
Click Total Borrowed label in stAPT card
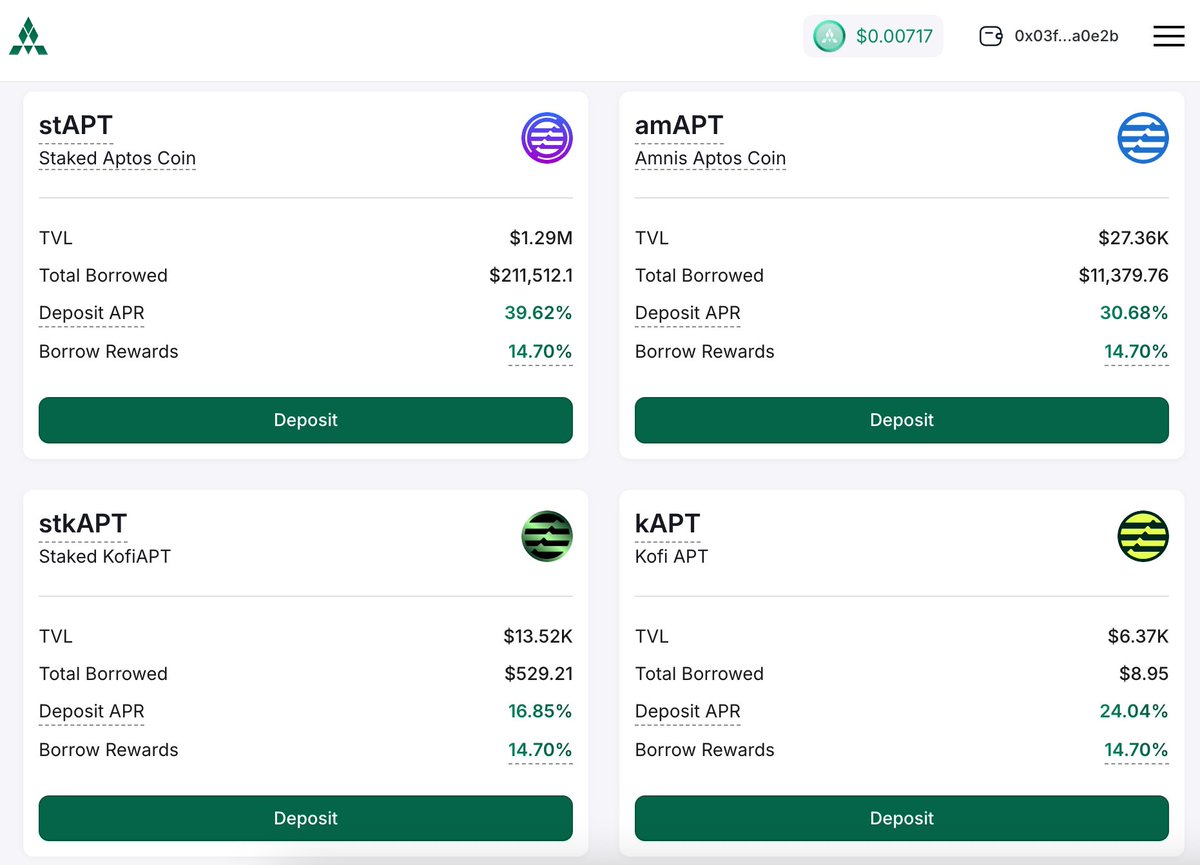click(x=103, y=275)
